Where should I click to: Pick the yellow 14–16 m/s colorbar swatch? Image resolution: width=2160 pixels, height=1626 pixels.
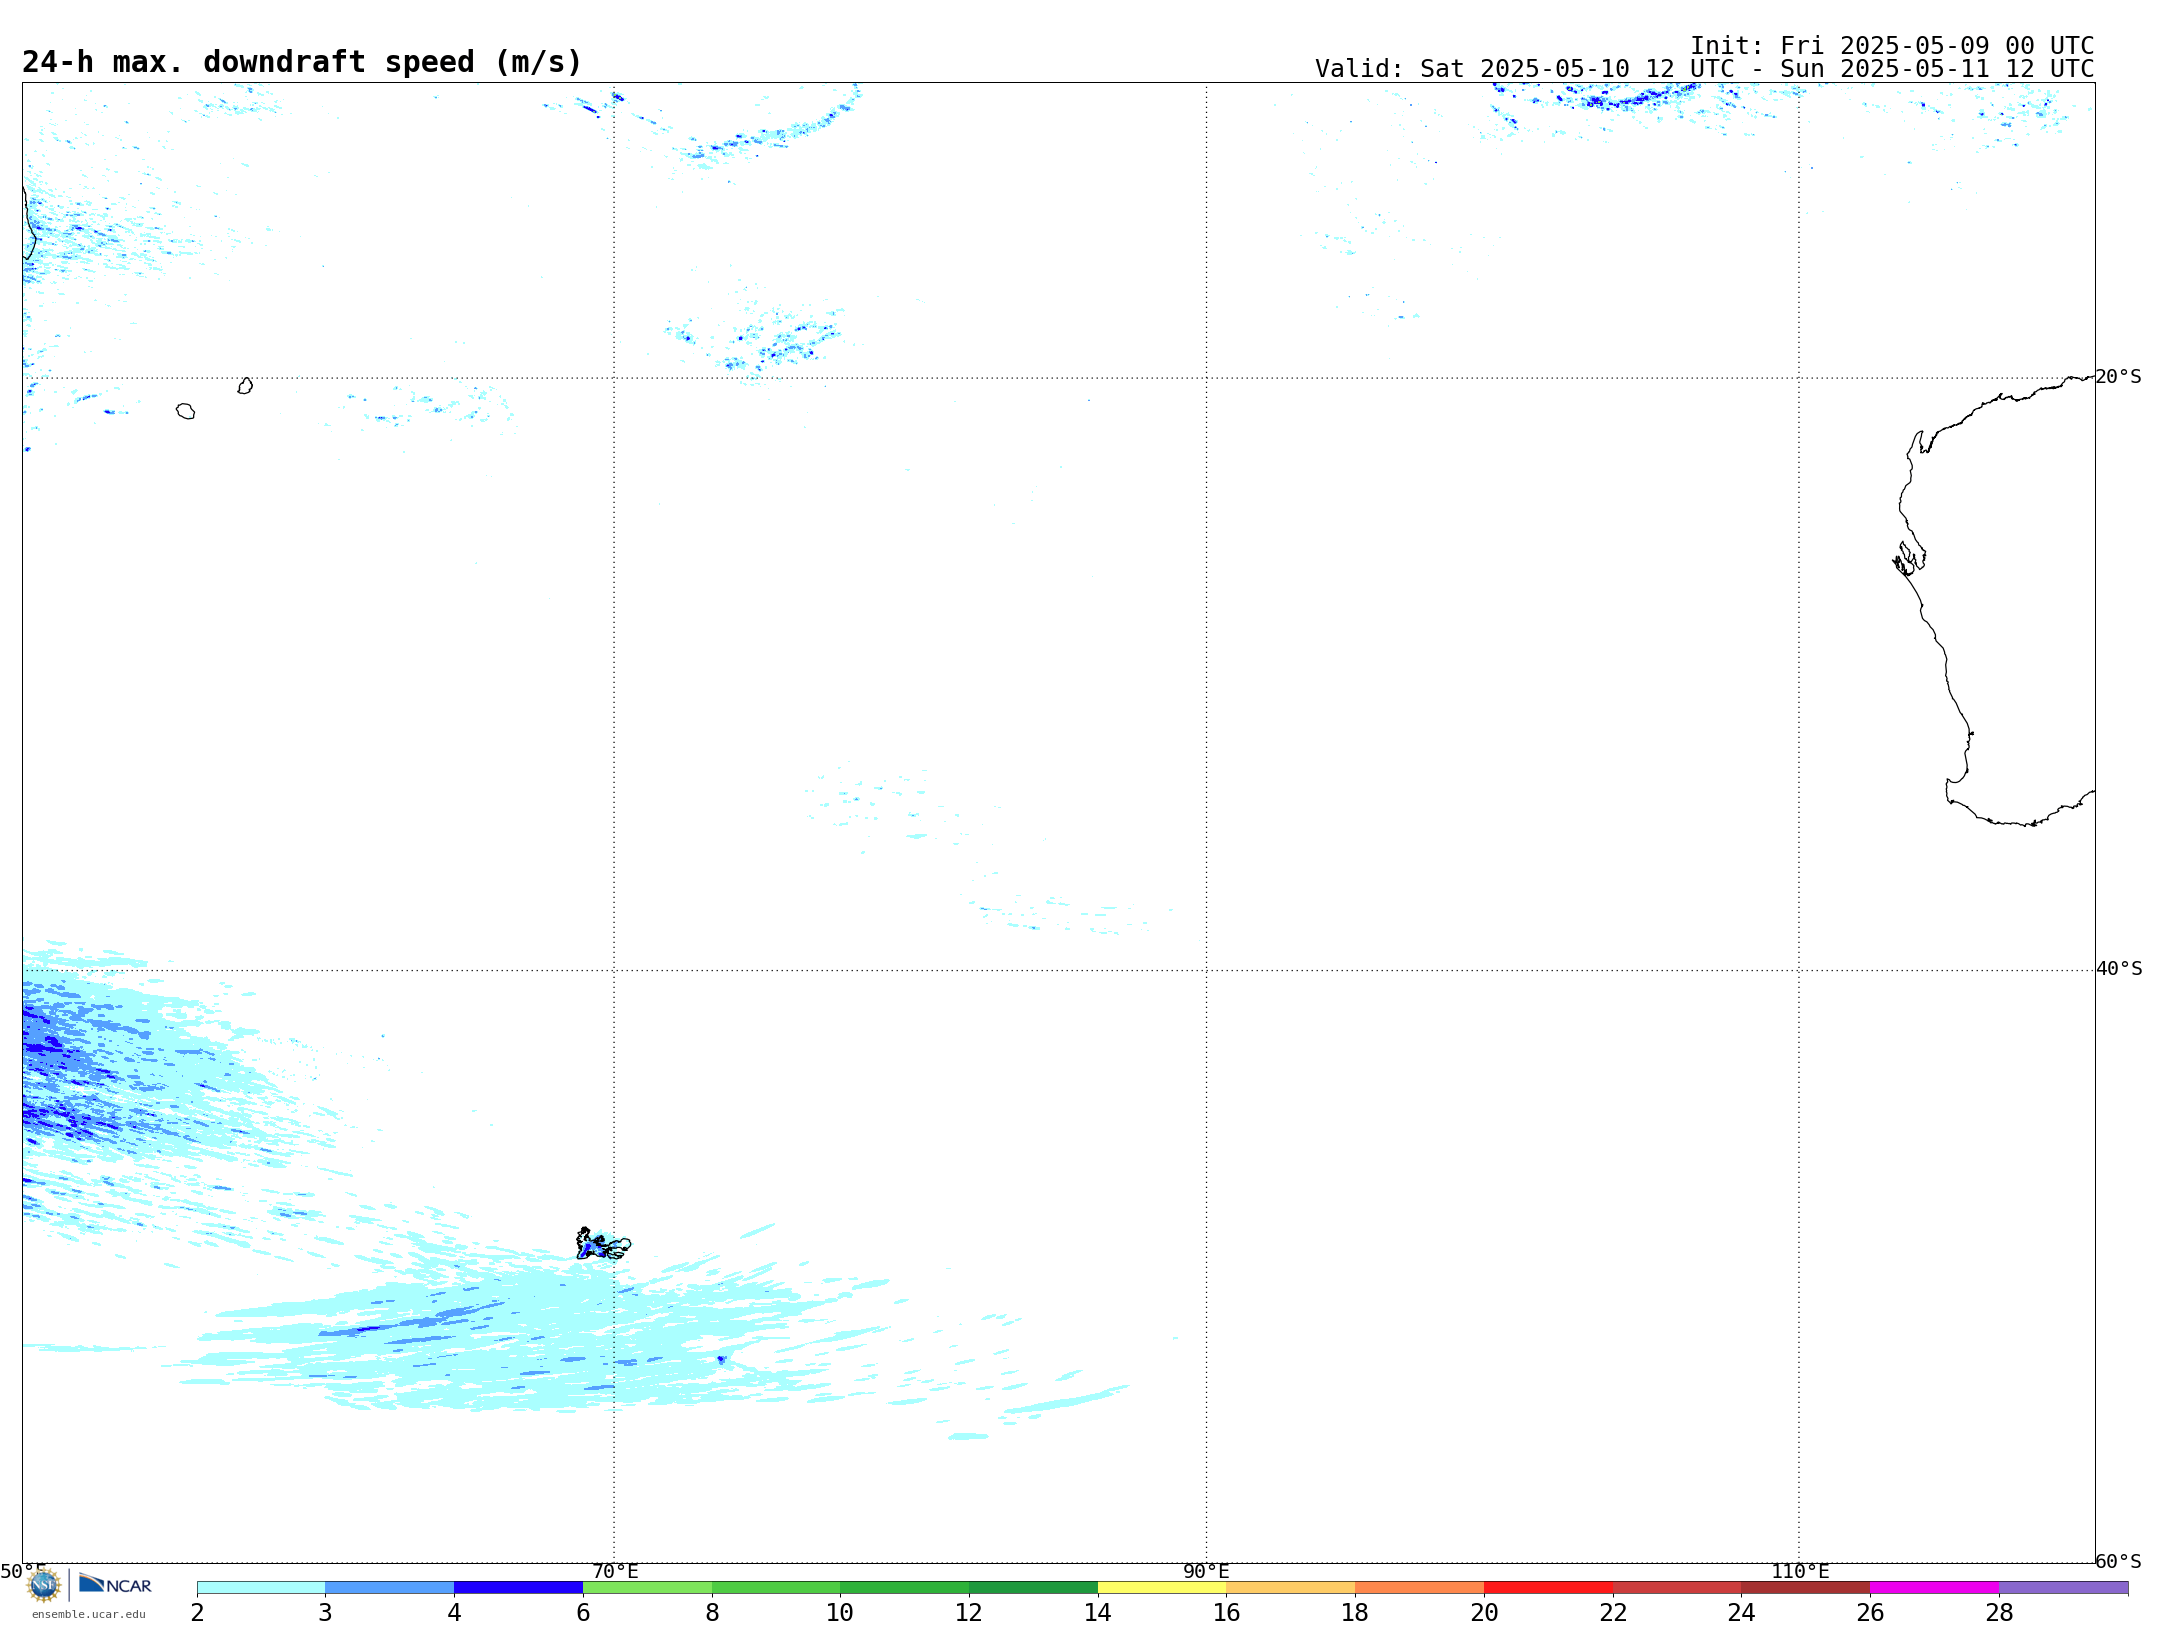1162,1588
